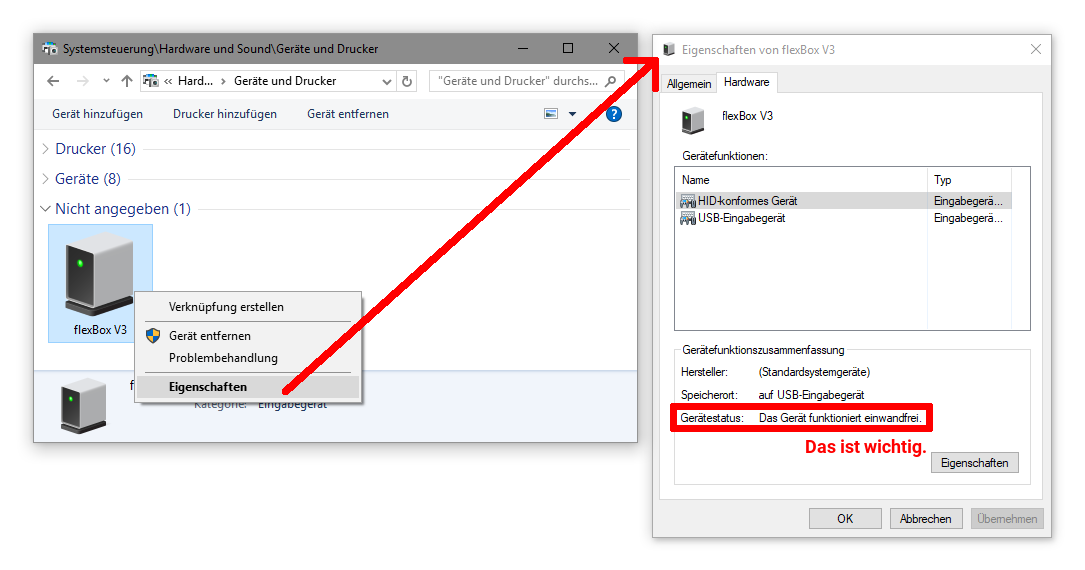Click the Typ column header
1085x570 pixels.
969,180
